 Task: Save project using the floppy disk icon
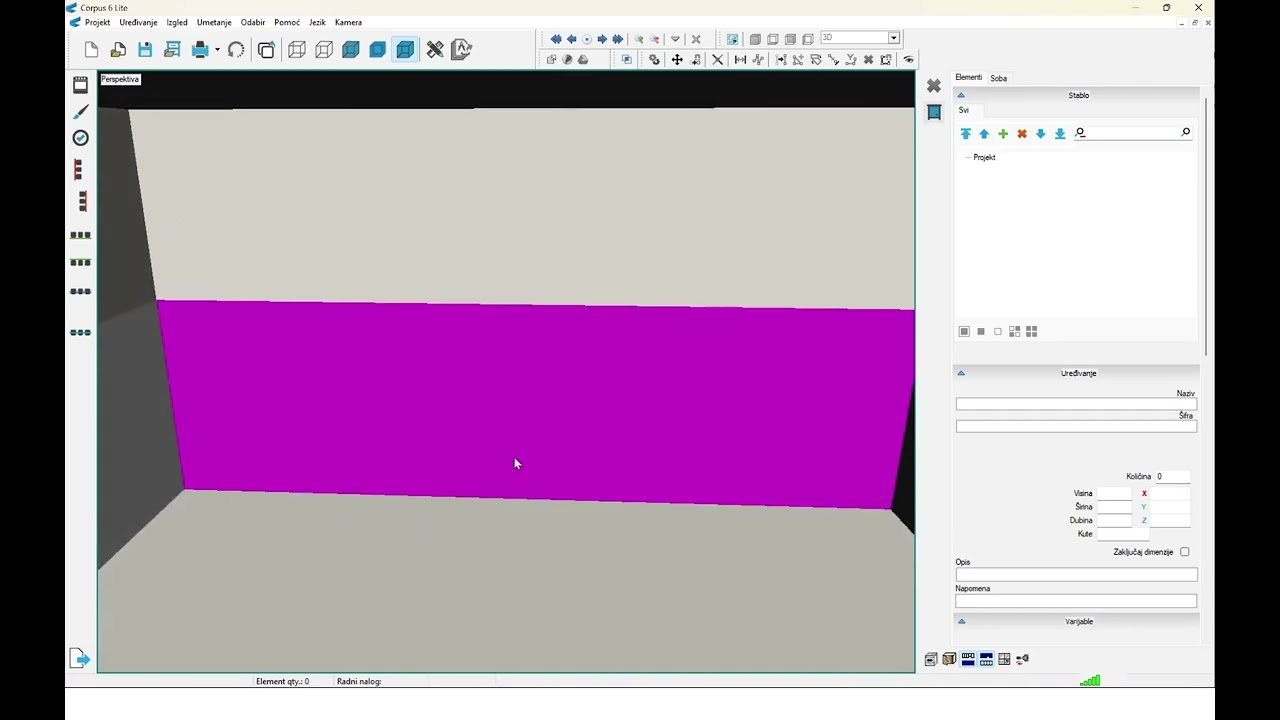click(x=145, y=50)
